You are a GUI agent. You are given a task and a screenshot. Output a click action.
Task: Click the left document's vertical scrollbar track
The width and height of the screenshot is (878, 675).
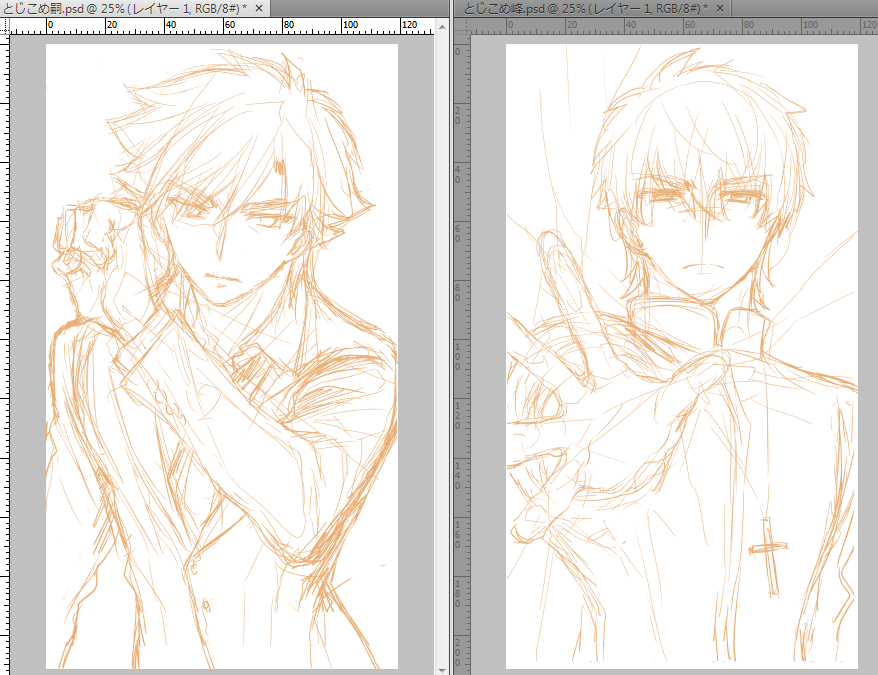pyautogui.click(x=441, y=350)
